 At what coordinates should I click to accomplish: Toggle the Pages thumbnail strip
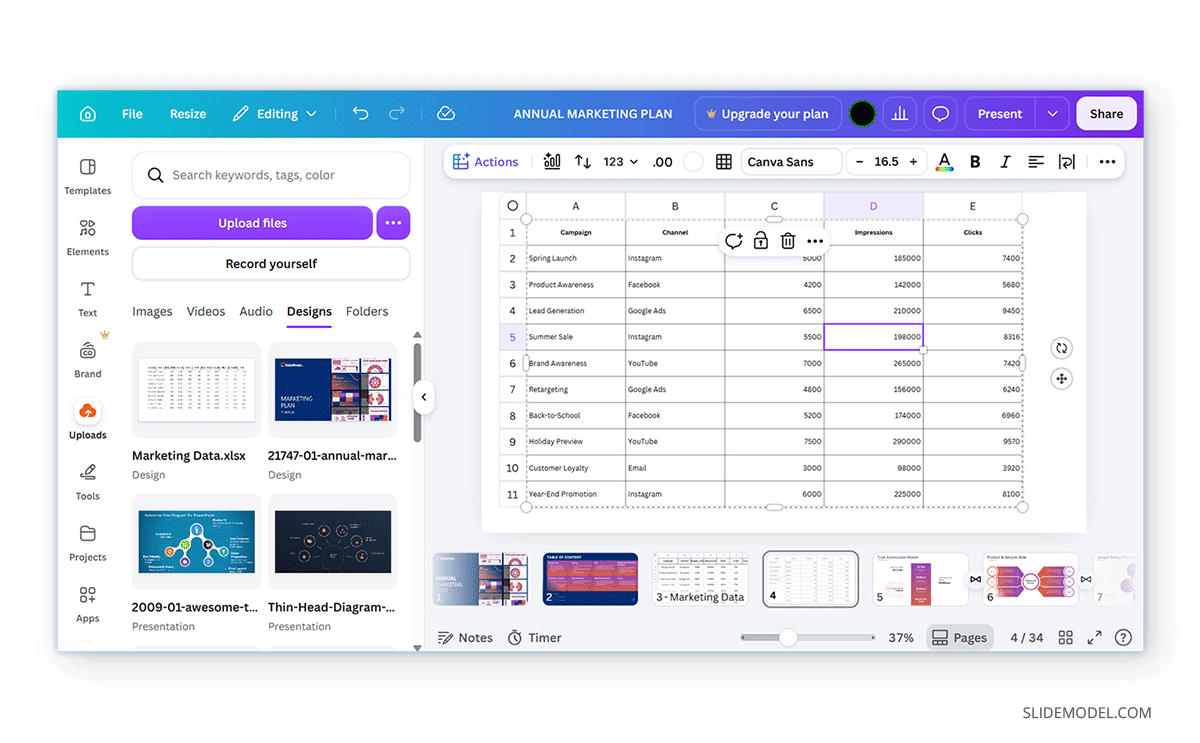click(x=959, y=638)
